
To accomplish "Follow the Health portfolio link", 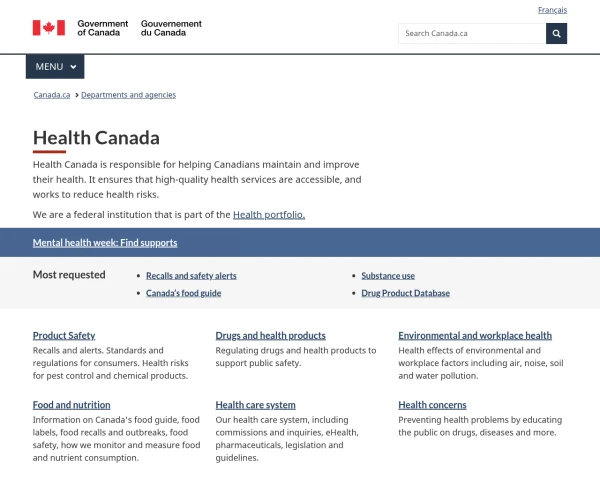I will click(x=269, y=215).
